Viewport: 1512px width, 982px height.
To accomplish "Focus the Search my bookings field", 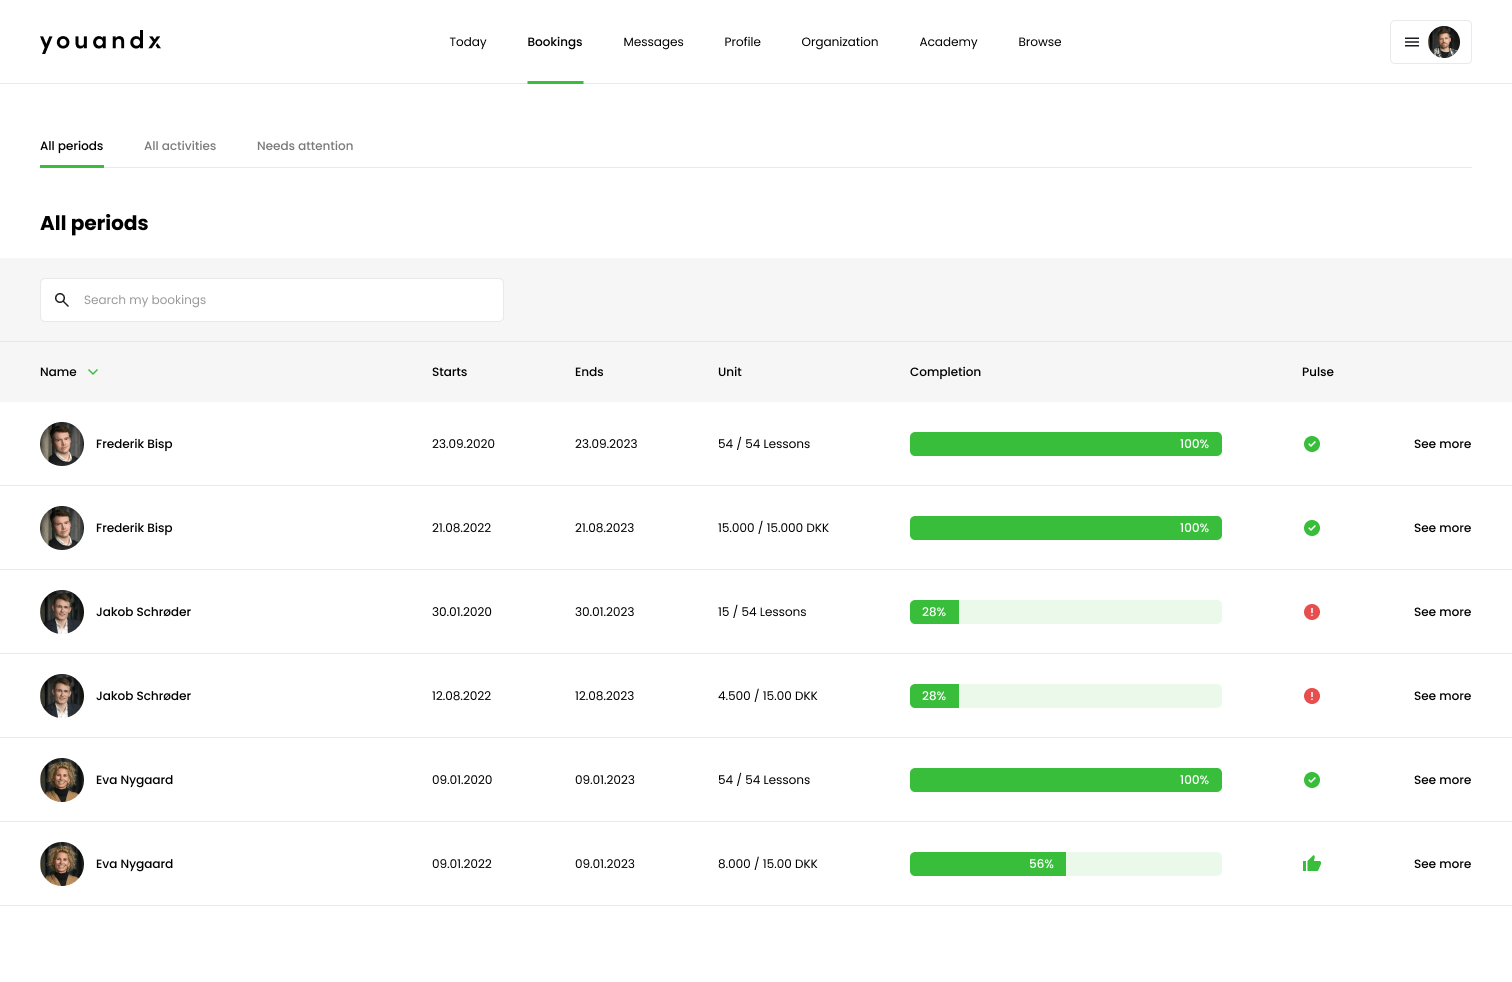I will coord(272,300).
